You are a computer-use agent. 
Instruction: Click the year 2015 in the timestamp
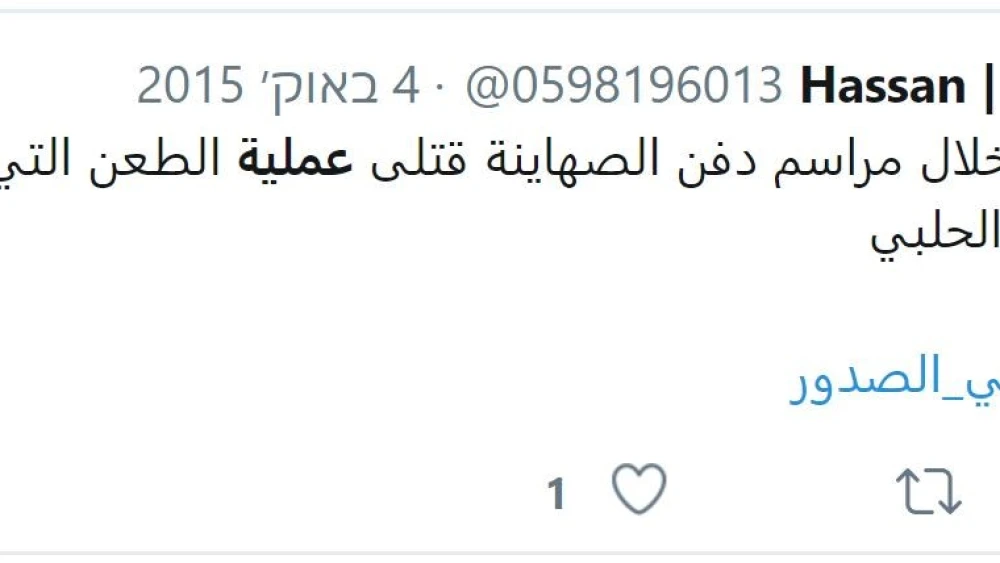tap(190, 85)
